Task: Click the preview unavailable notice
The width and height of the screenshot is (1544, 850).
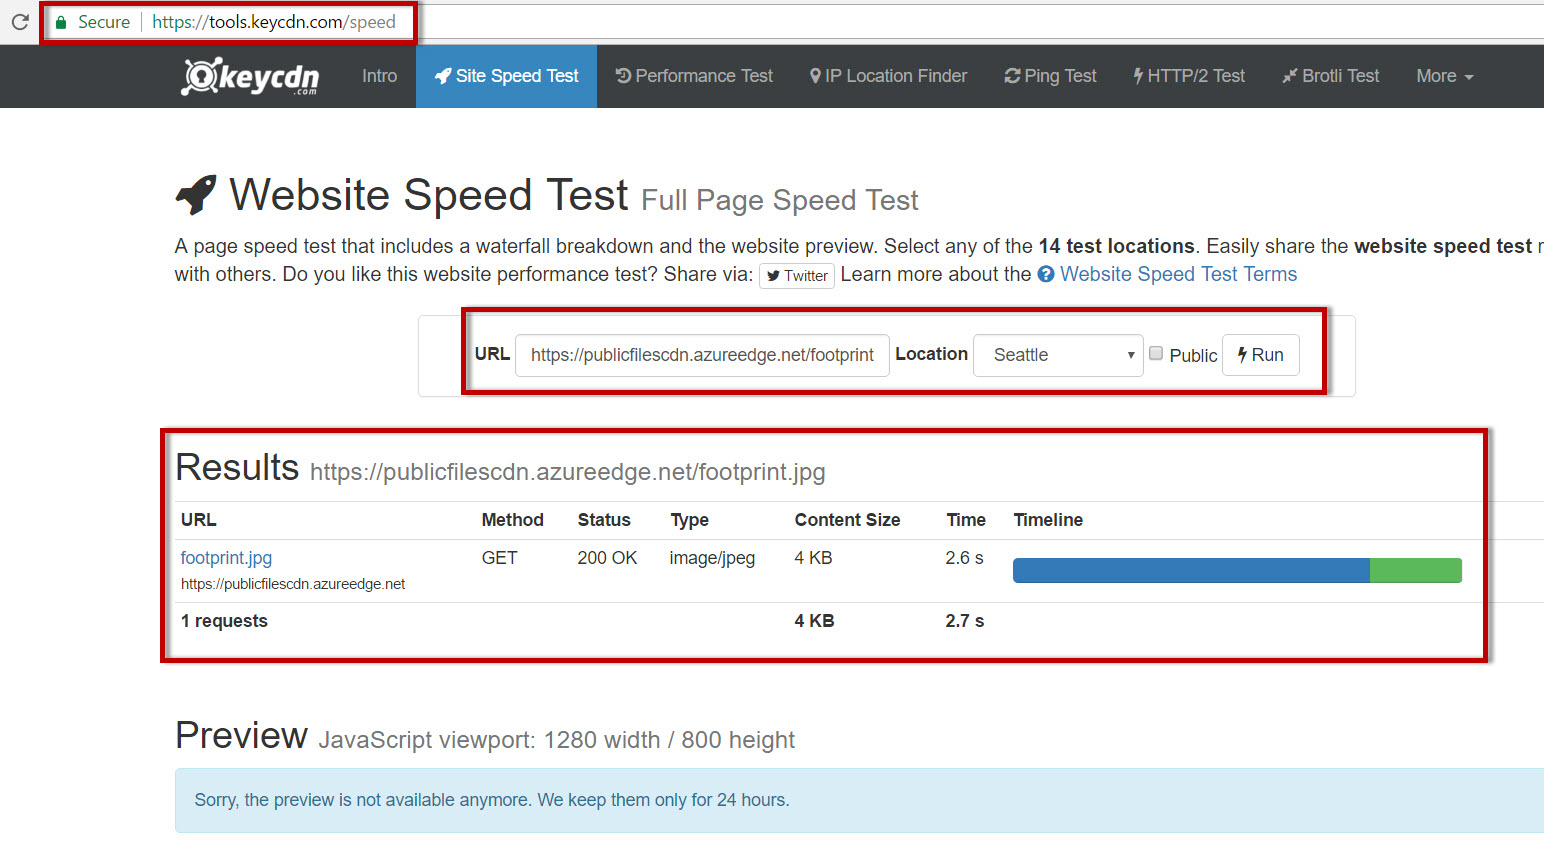Action: tap(859, 800)
